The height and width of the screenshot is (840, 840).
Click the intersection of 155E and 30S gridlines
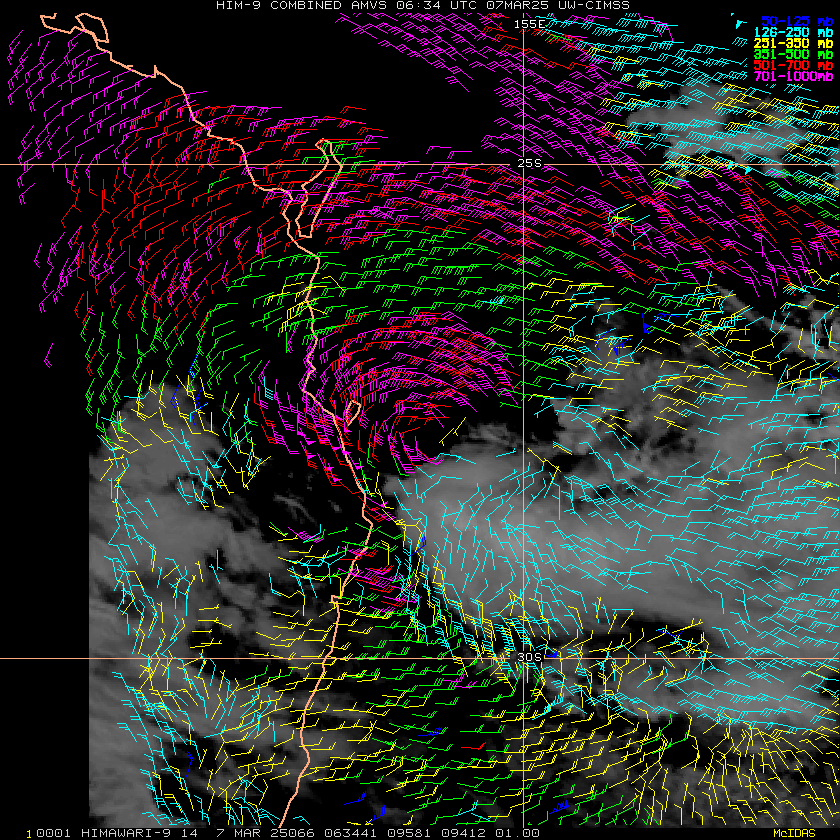[x=524, y=658]
